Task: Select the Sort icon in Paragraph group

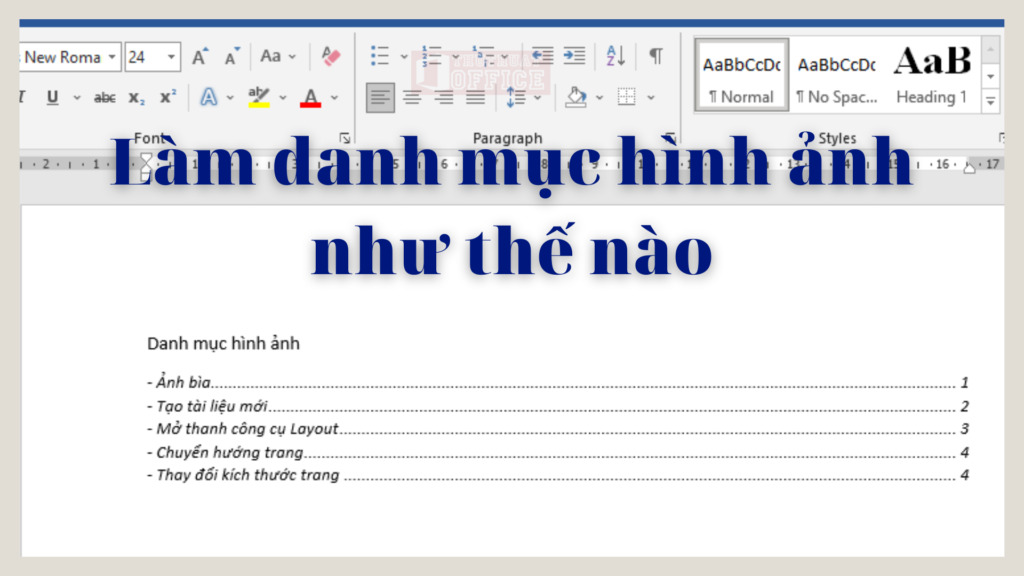Action: coord(614,57)
